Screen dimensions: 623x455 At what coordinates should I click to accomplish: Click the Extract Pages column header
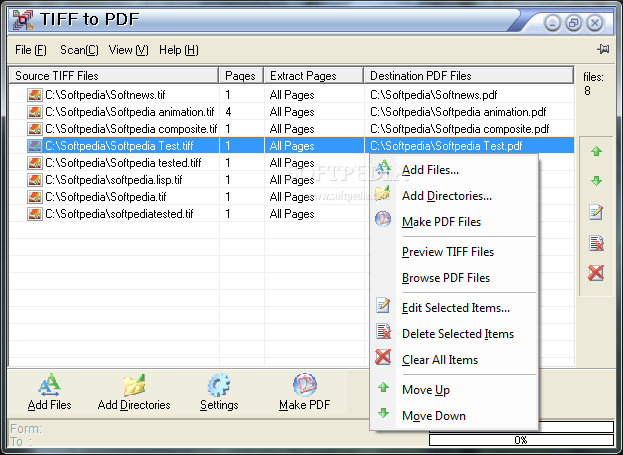[314, 76]
